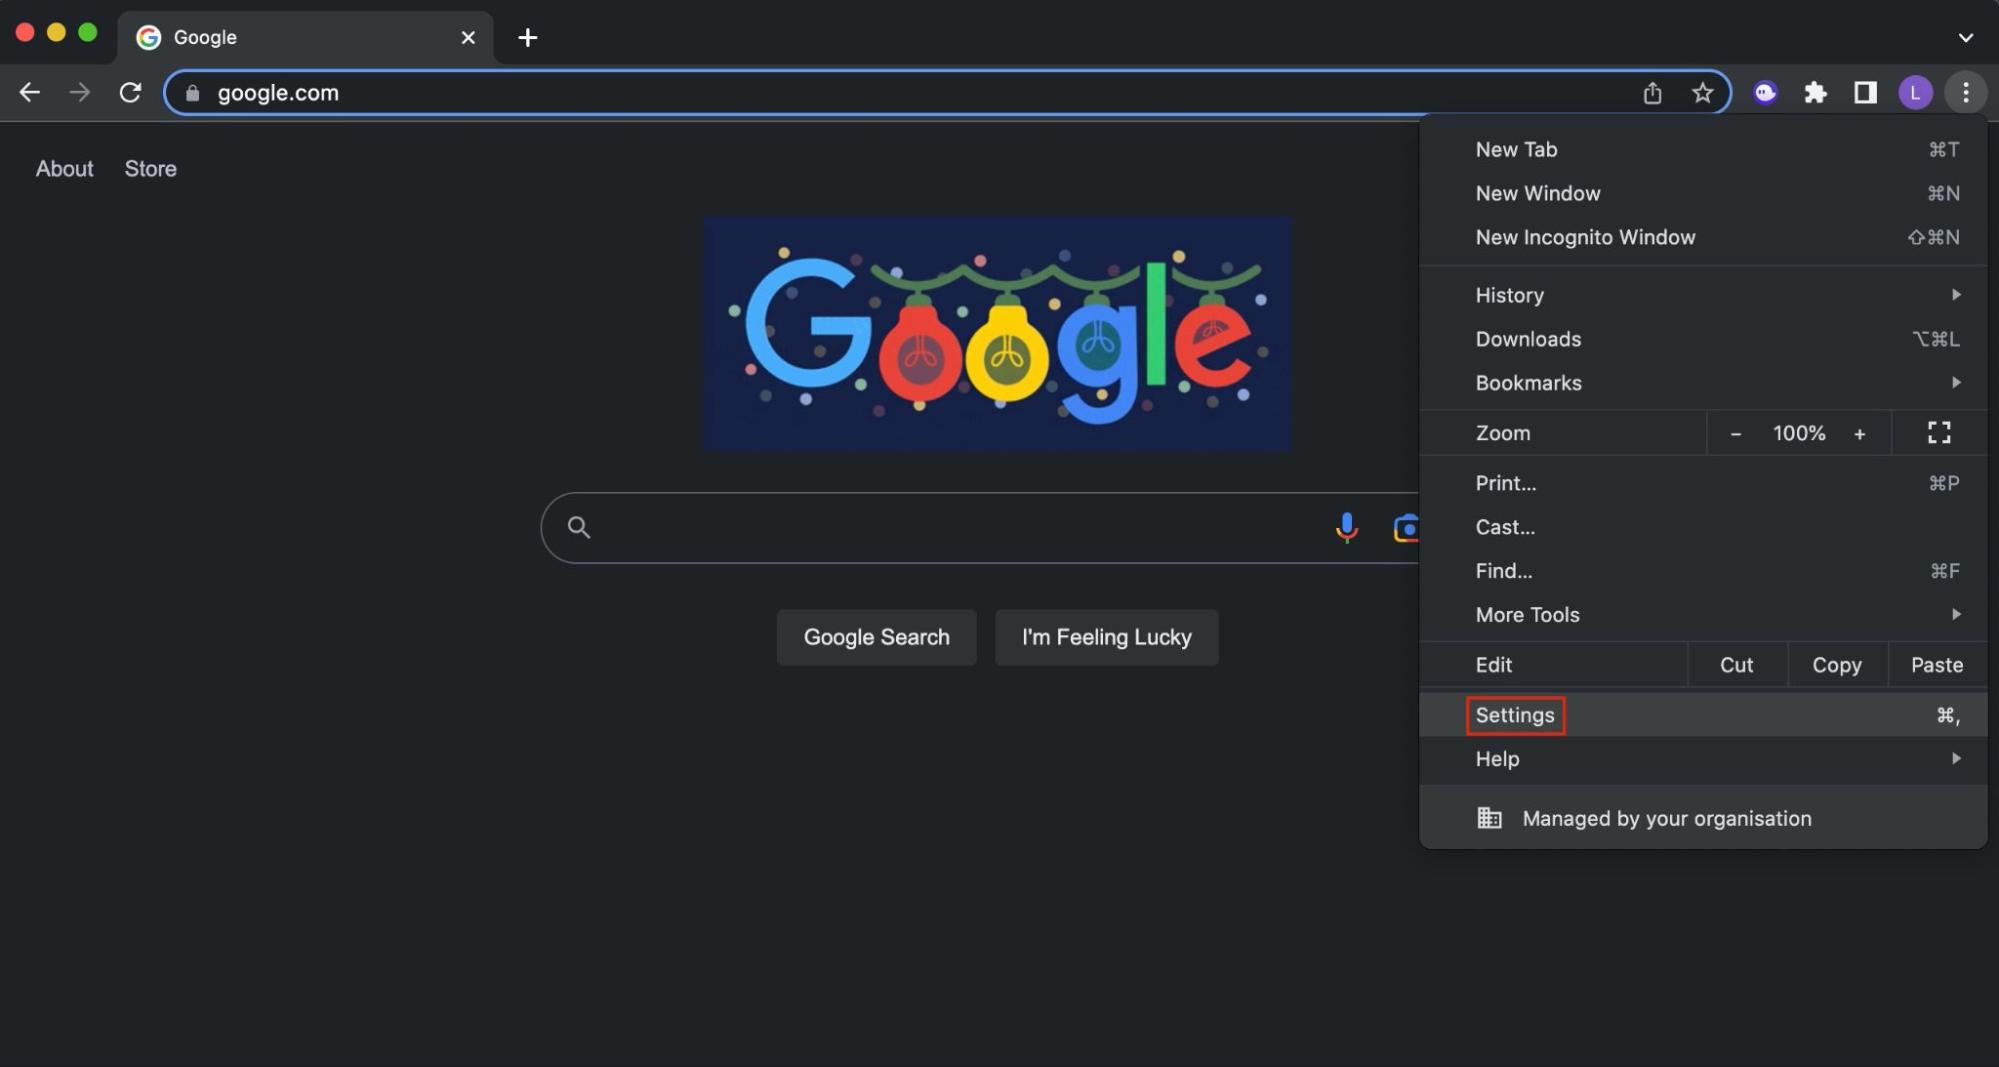This screenshot has width=1999, height=1067.
Task: Reload the page with the refresh icon
Action: click(x=130, y=92)
